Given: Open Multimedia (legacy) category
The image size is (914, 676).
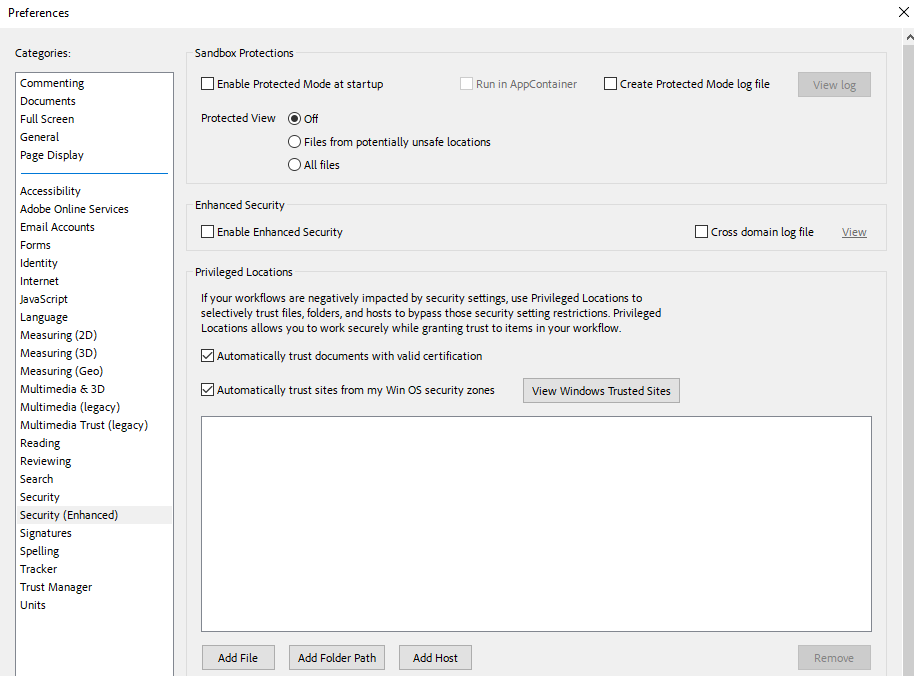Looking at the screenshot, I should (94, 407).
